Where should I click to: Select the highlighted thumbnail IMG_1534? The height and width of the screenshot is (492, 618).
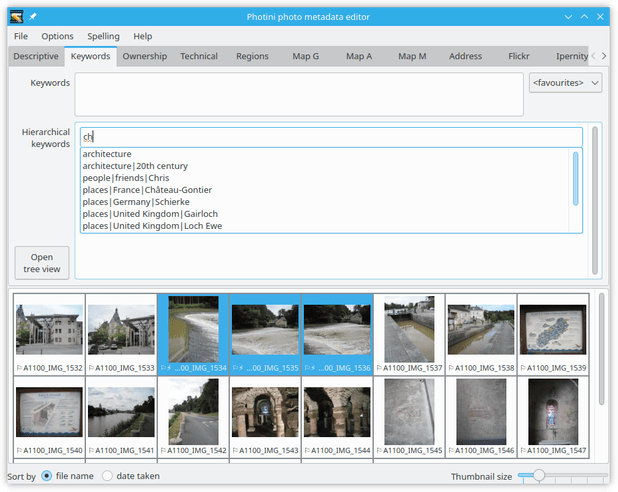pos(193,333)
